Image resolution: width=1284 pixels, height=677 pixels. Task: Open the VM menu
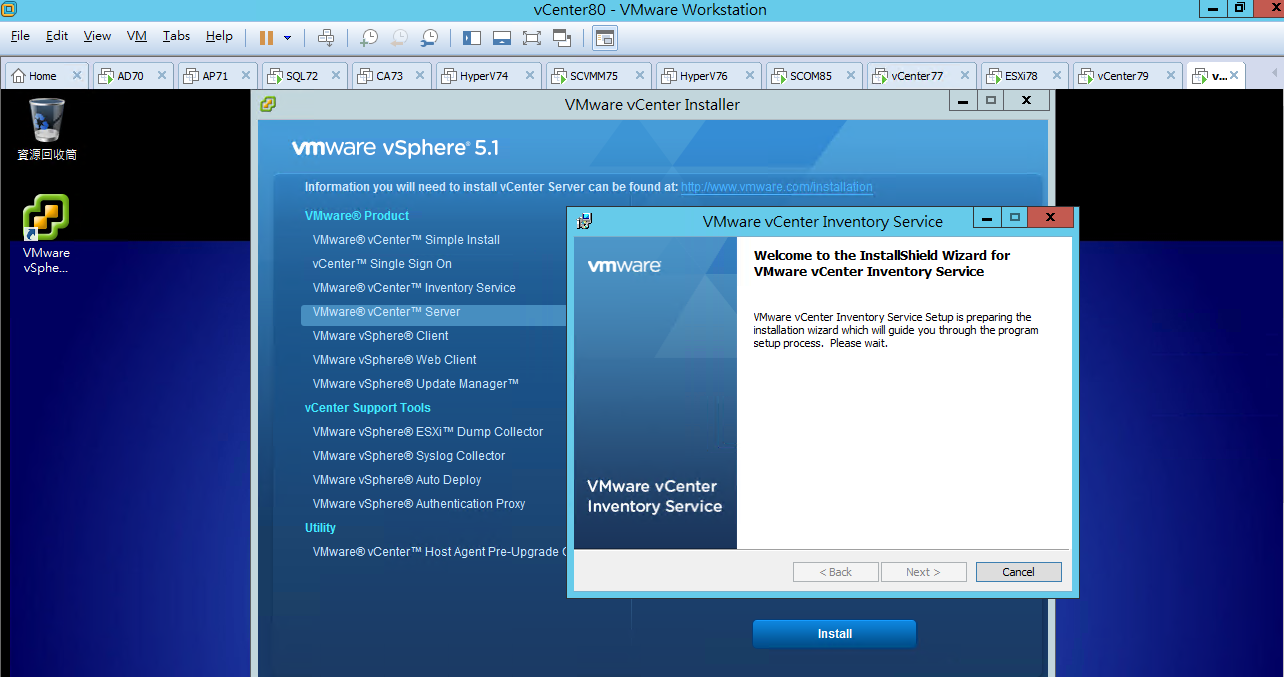coord(137,36)
